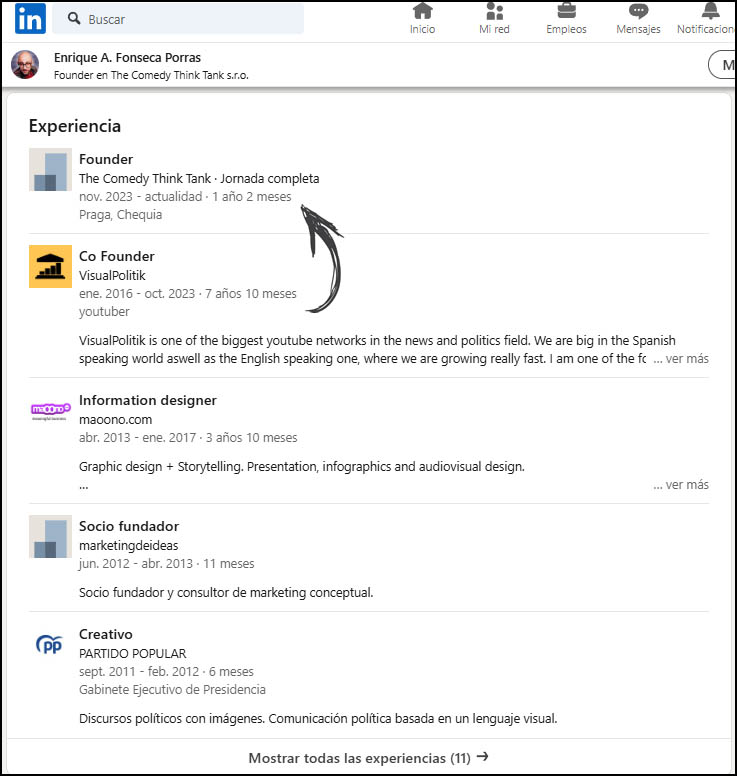Open the Mensajes chat icon
The width and height of the screenshot is (737, 776).
point(638,12)
